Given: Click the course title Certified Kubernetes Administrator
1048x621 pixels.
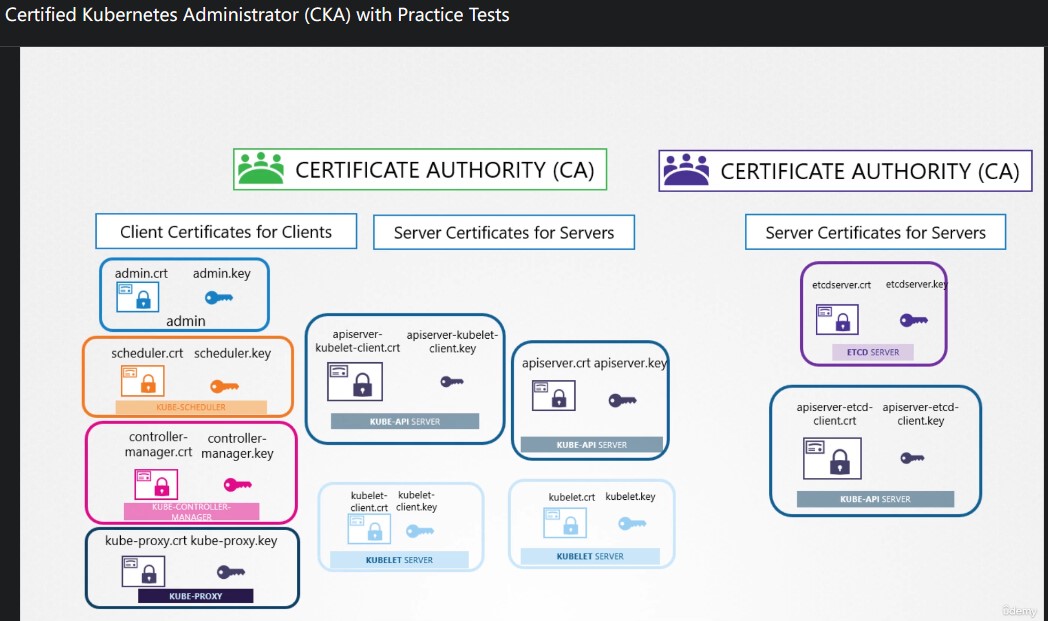Looking at the screenshot, I should tap(257, 15).
